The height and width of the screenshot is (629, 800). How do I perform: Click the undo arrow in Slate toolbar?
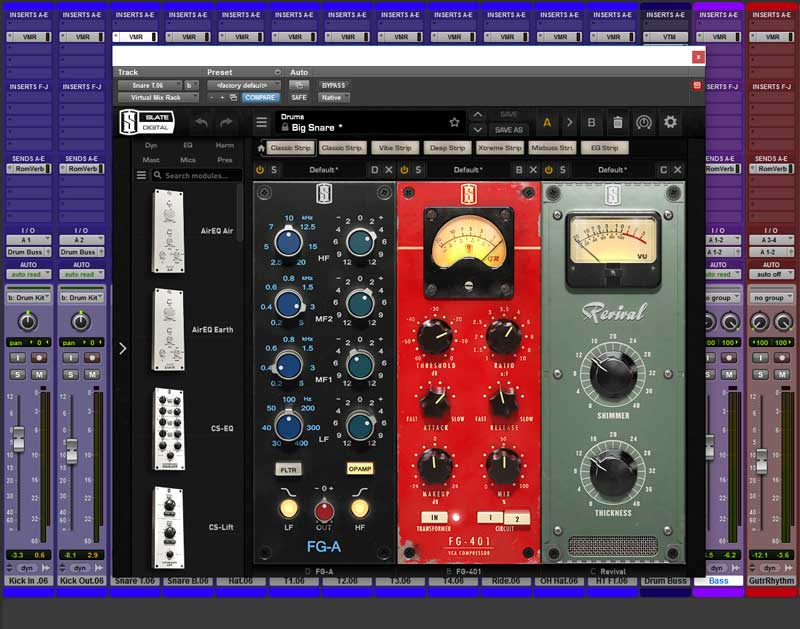coord(201,122)
